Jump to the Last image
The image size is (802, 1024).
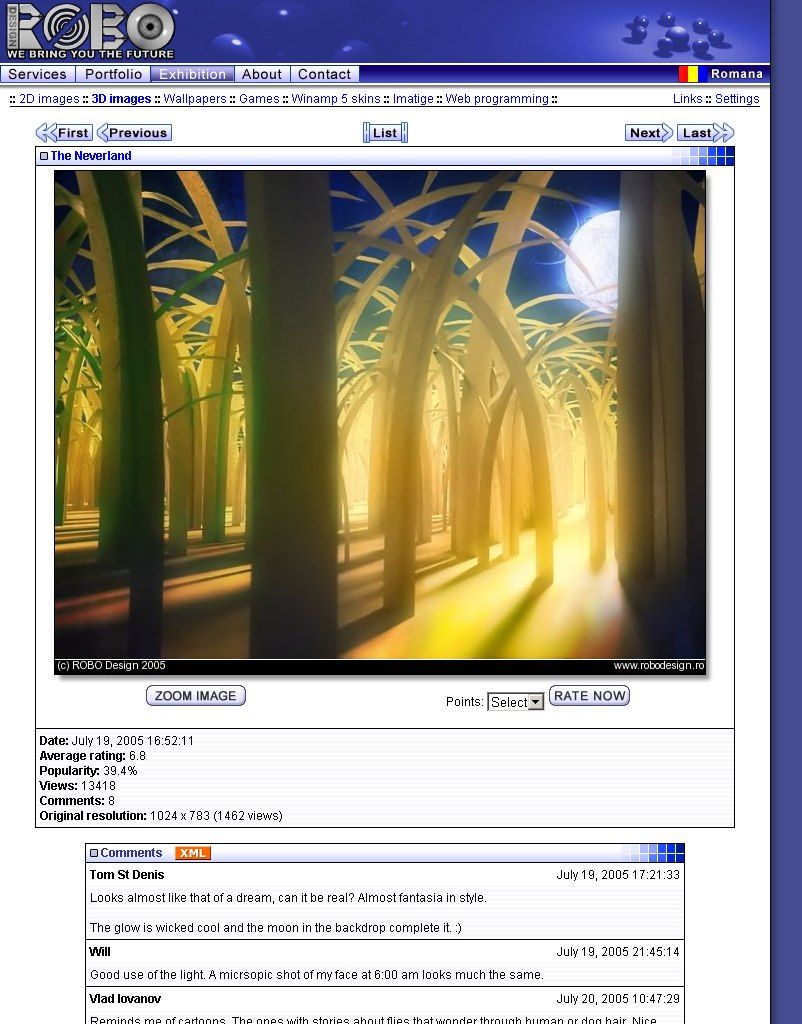704,133
